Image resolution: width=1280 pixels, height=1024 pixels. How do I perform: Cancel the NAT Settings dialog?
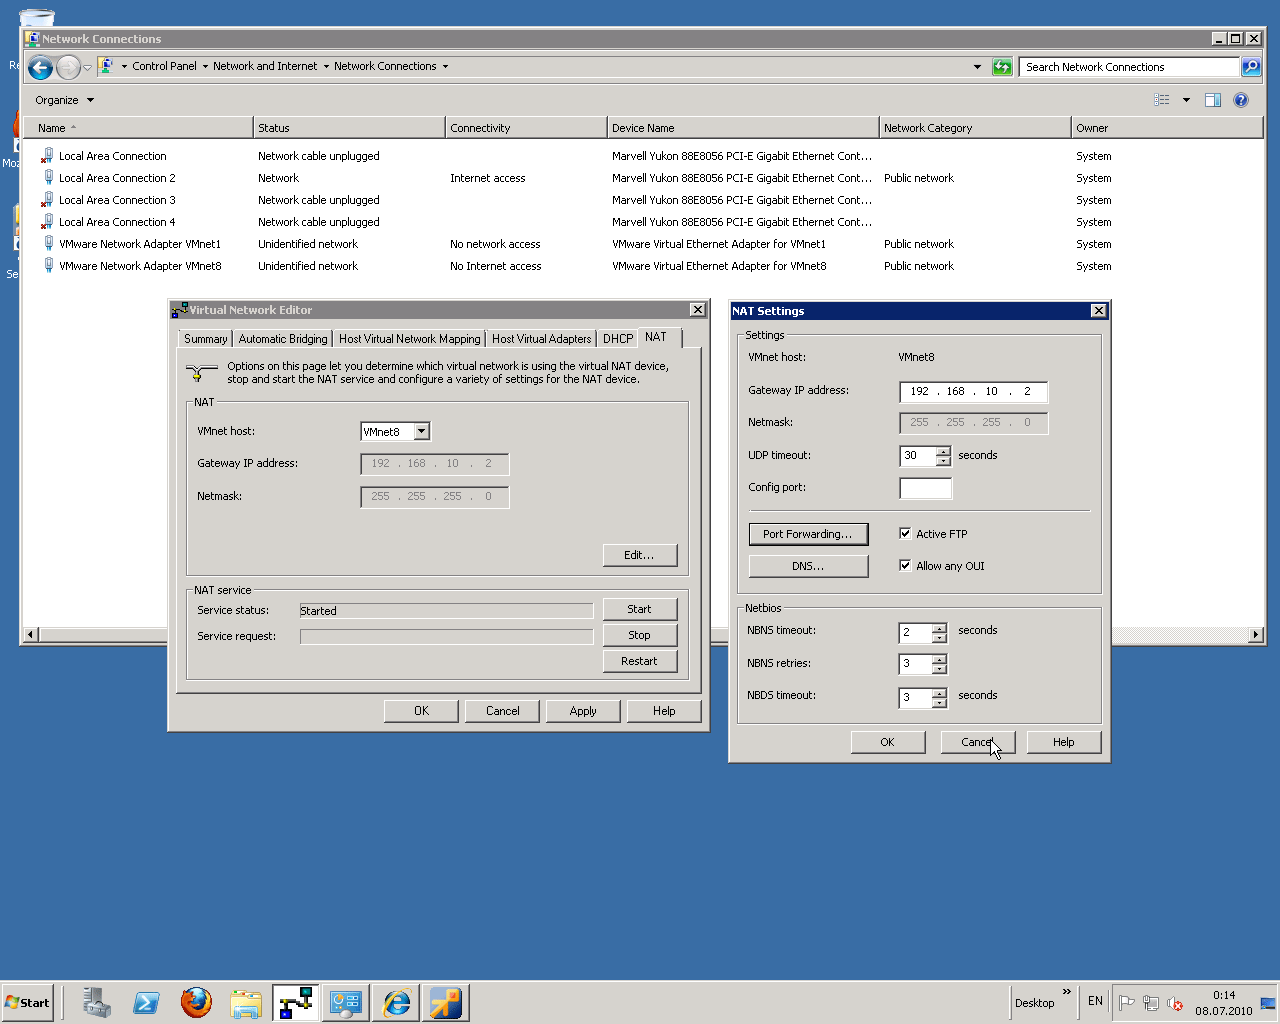(978, 742)
